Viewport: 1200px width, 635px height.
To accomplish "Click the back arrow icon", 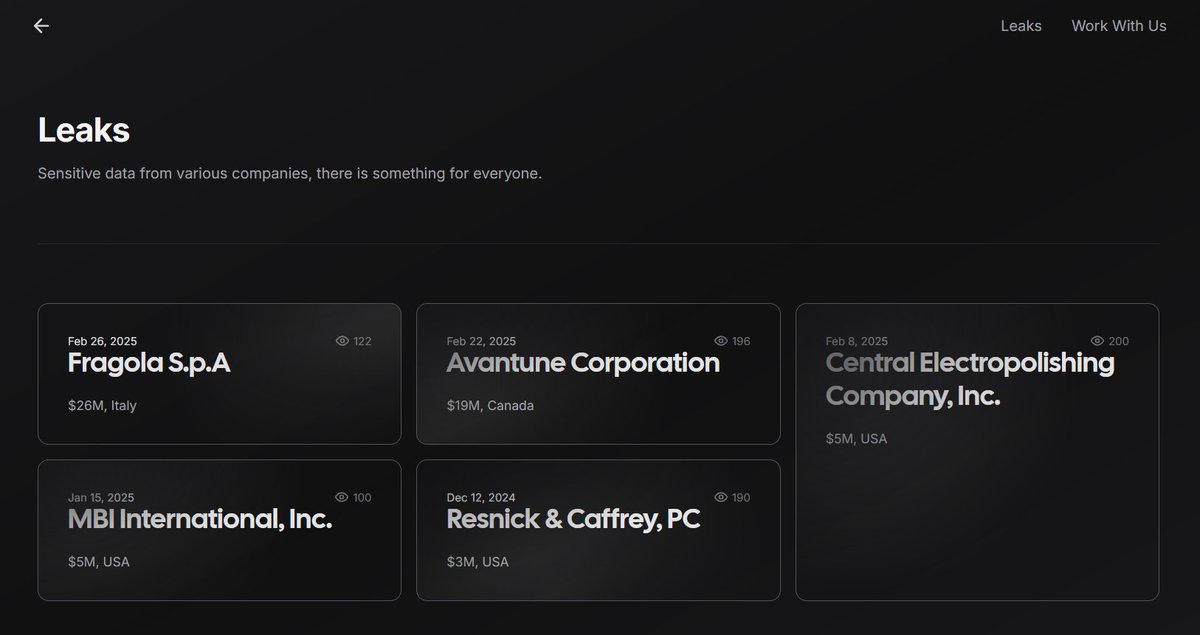I will 41,26.
